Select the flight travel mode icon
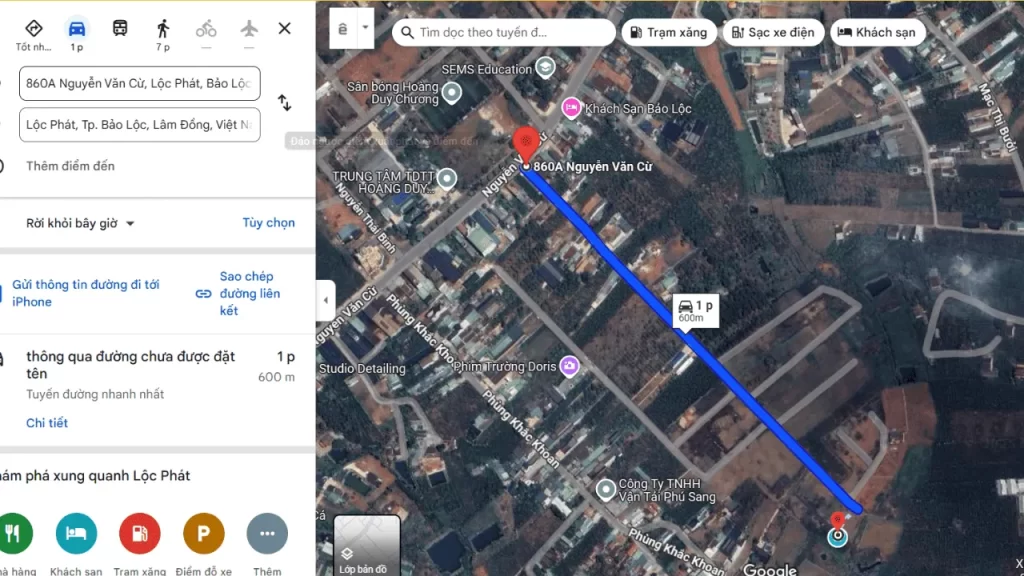This screenshot has height=576, width=1024. coord(249,29)
